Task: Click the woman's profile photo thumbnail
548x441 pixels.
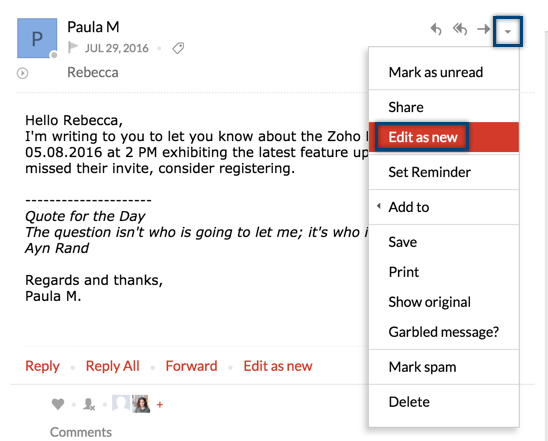Action: click(x=141, y=404)
